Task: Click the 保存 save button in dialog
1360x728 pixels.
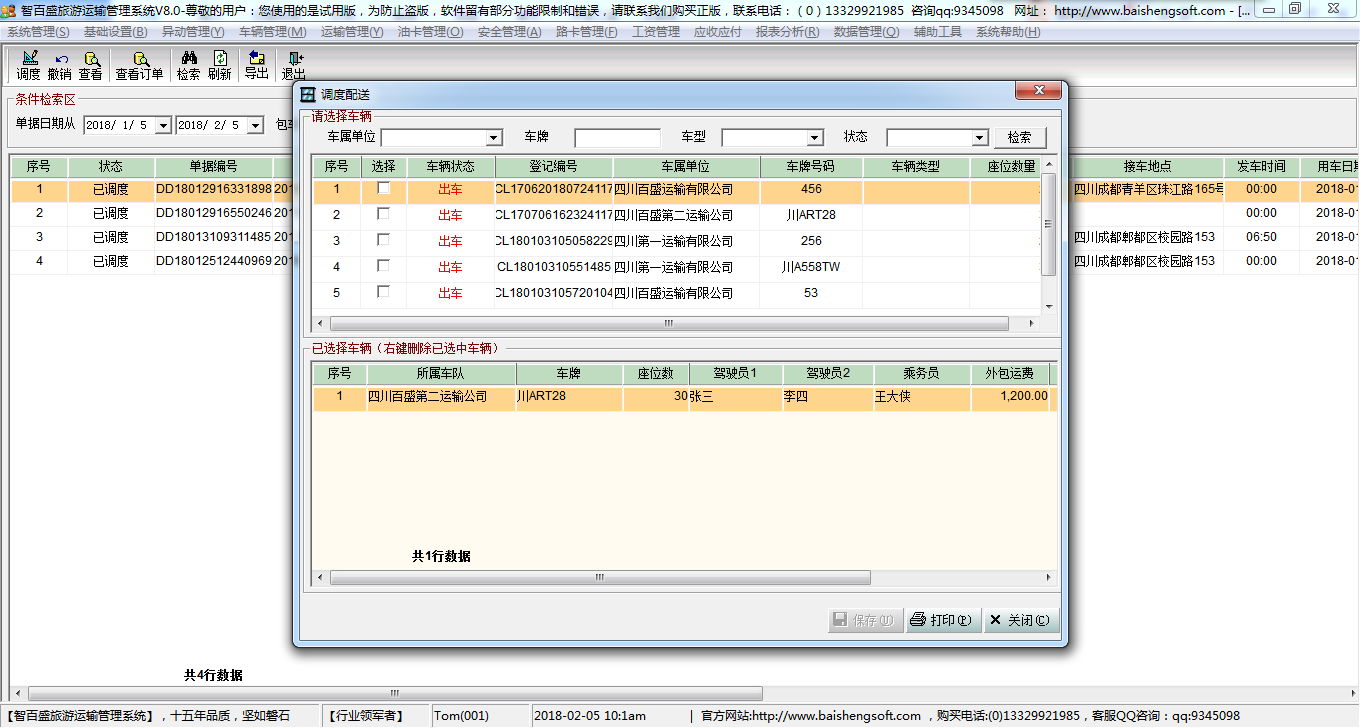Action: (x=866, y=620)
